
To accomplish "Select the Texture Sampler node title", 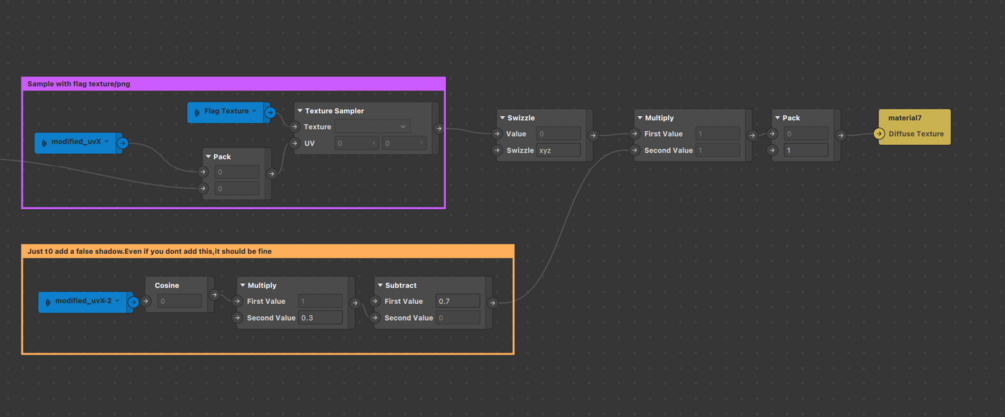I will coord(335,111).
